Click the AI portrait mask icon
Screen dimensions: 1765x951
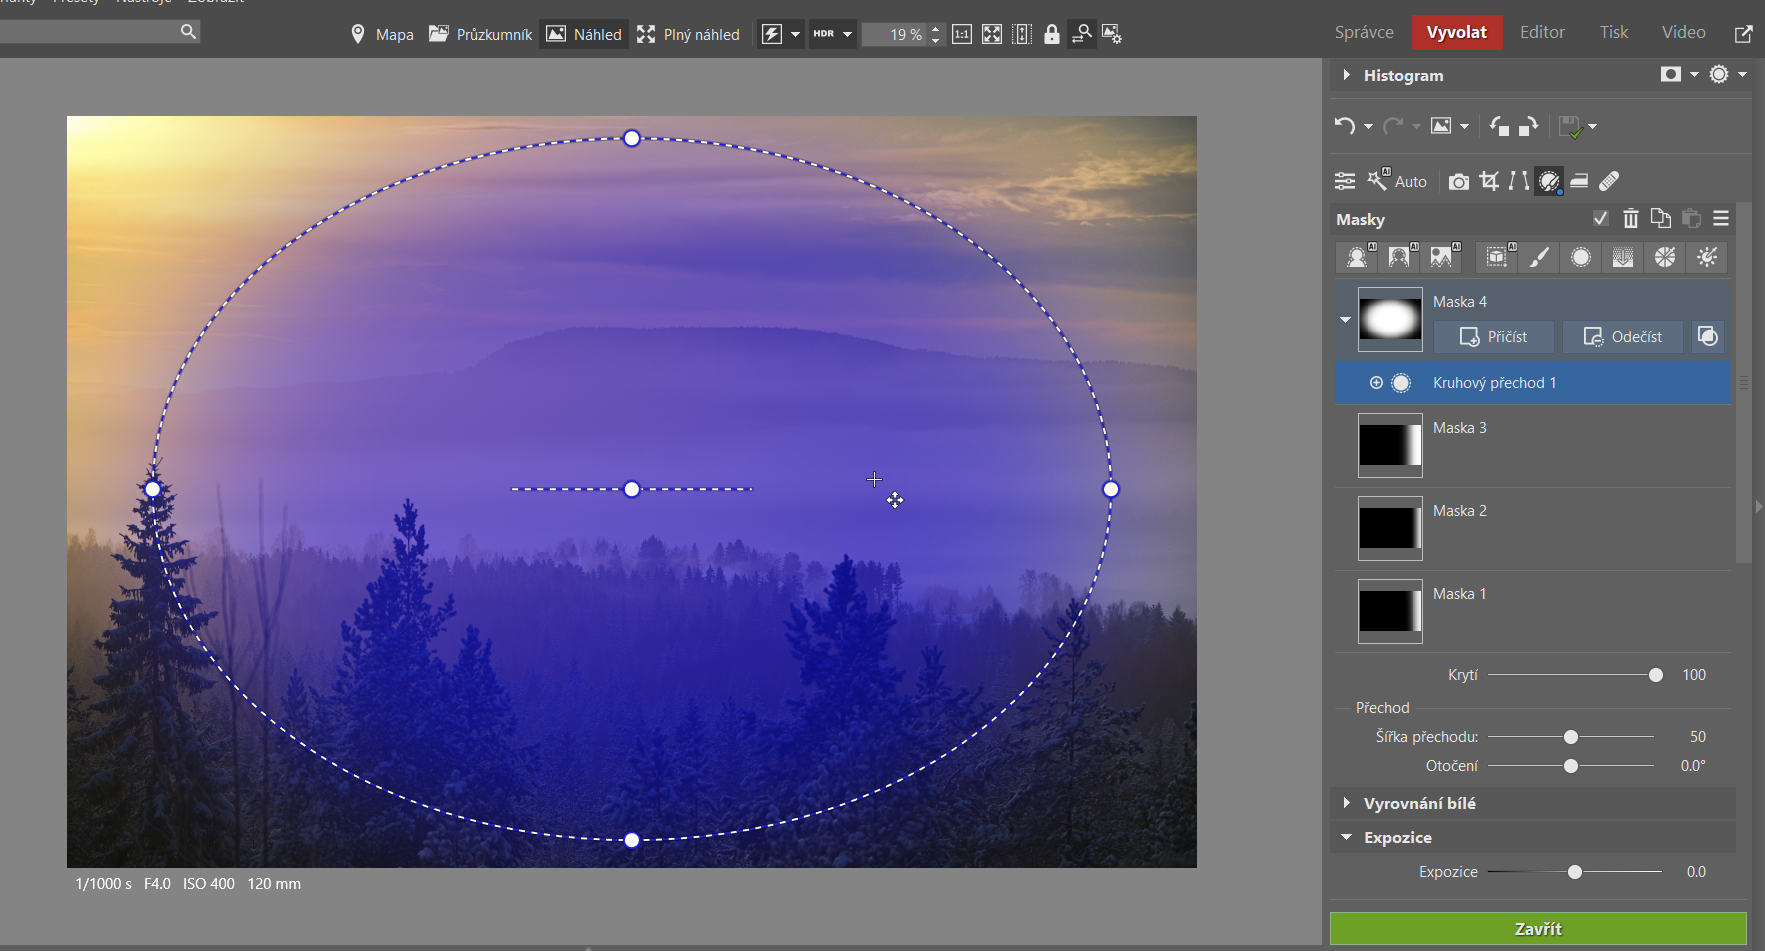click(1357, 258)
